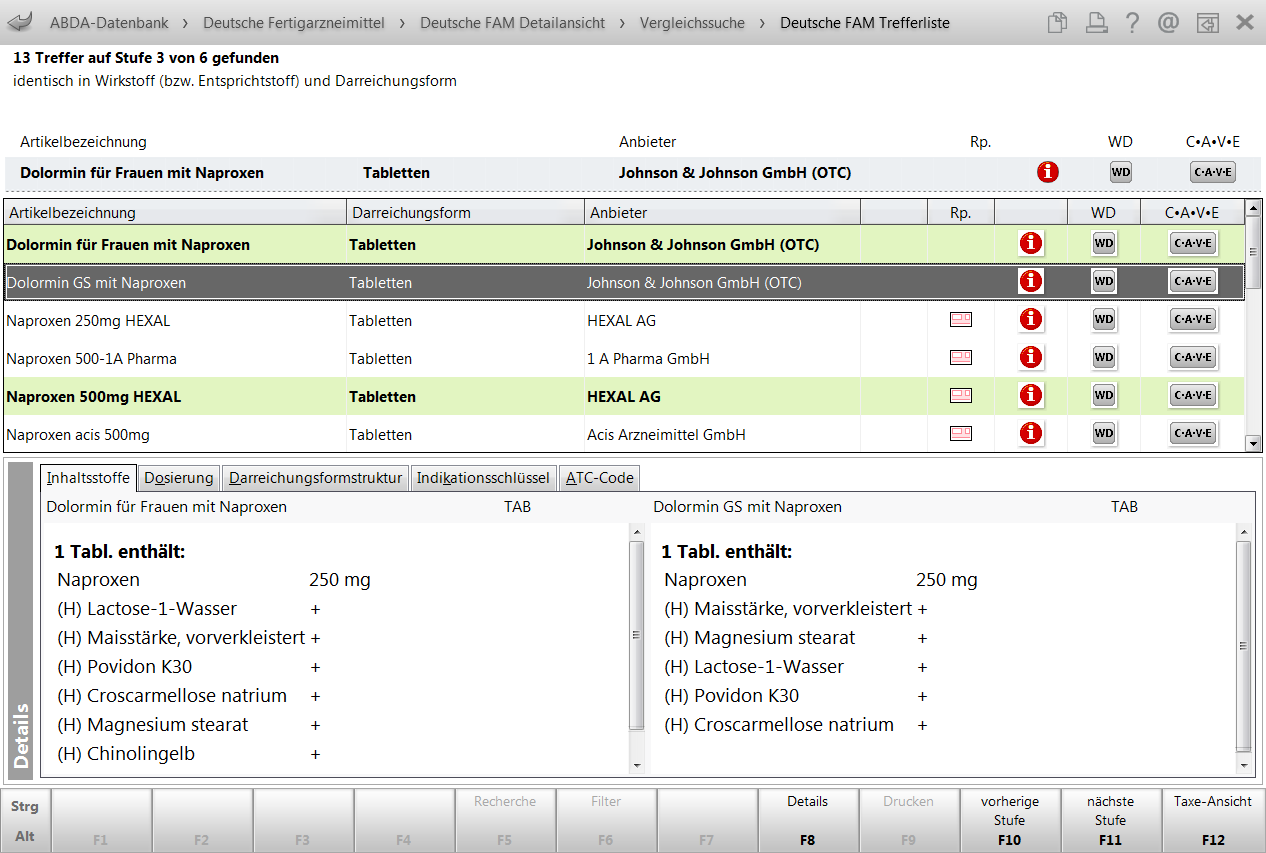Screen dimensions: 1266x853
Task: Click WD icon for Naproxen acis 500mg
Action: pyautogui.click(x=1103, y=434)
